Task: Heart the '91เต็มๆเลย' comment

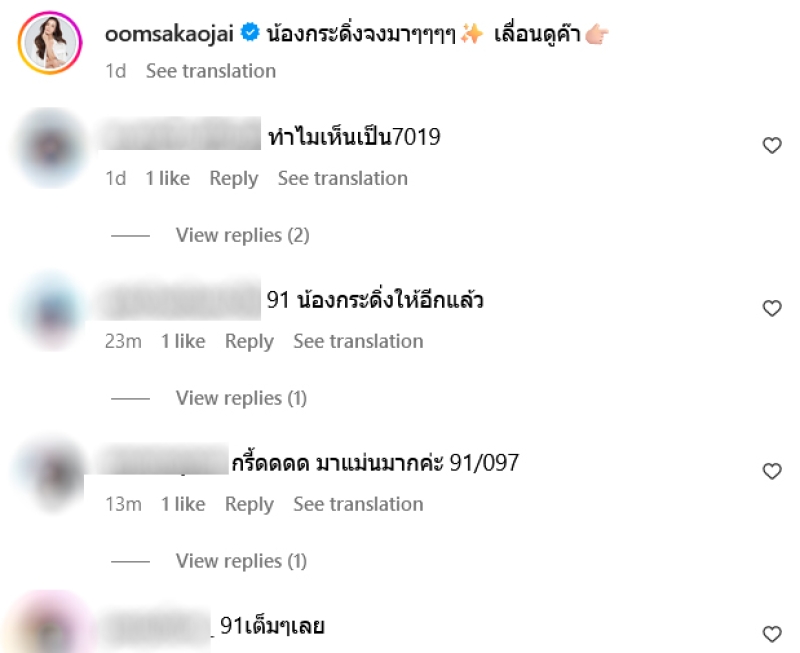Action: 772,634
